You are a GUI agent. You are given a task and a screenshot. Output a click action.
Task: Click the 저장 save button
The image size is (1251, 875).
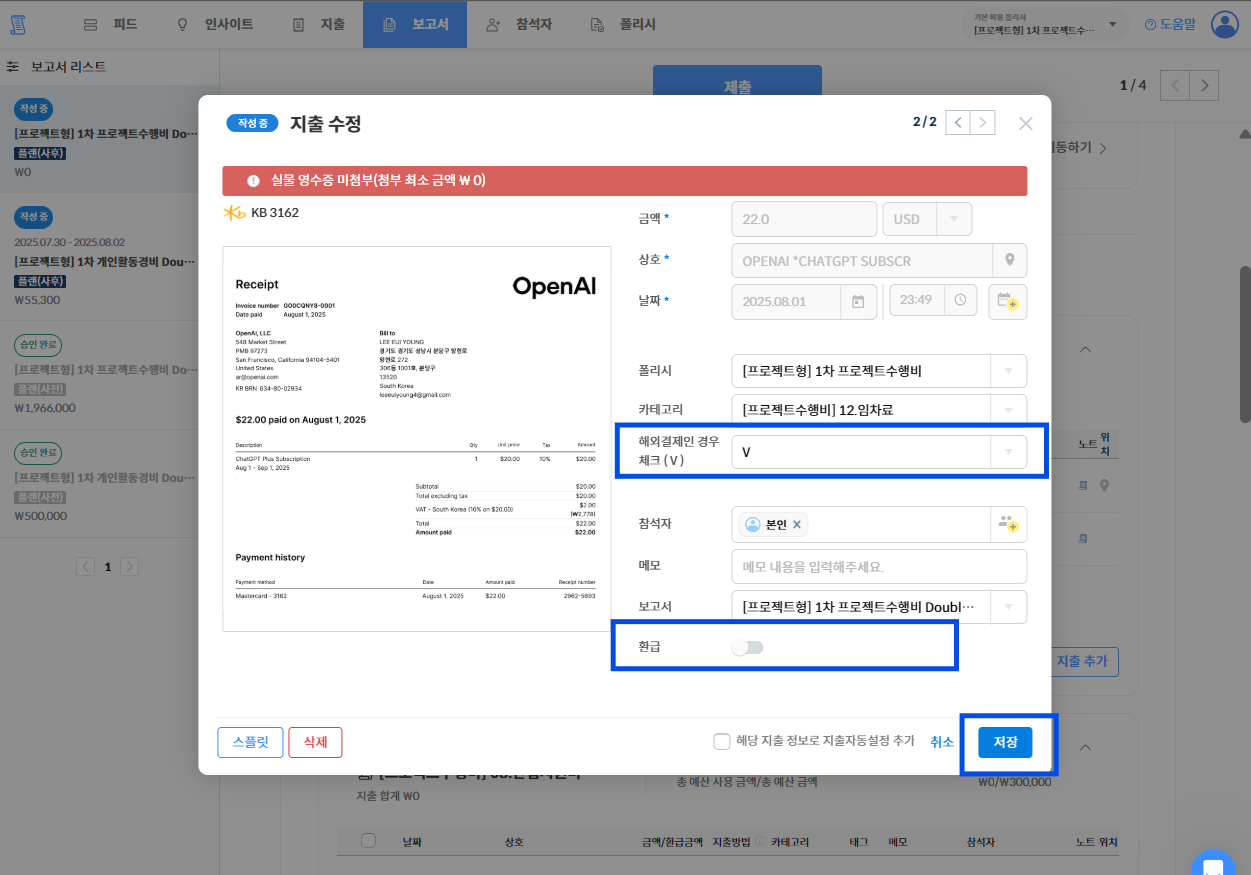tap(1005, 741)
